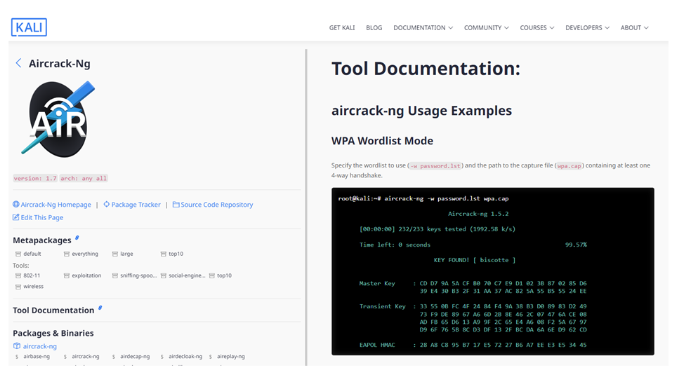This screenshot has width=679, height=366.
Task: Go to the BLOG page
Action: coord(374,28)
